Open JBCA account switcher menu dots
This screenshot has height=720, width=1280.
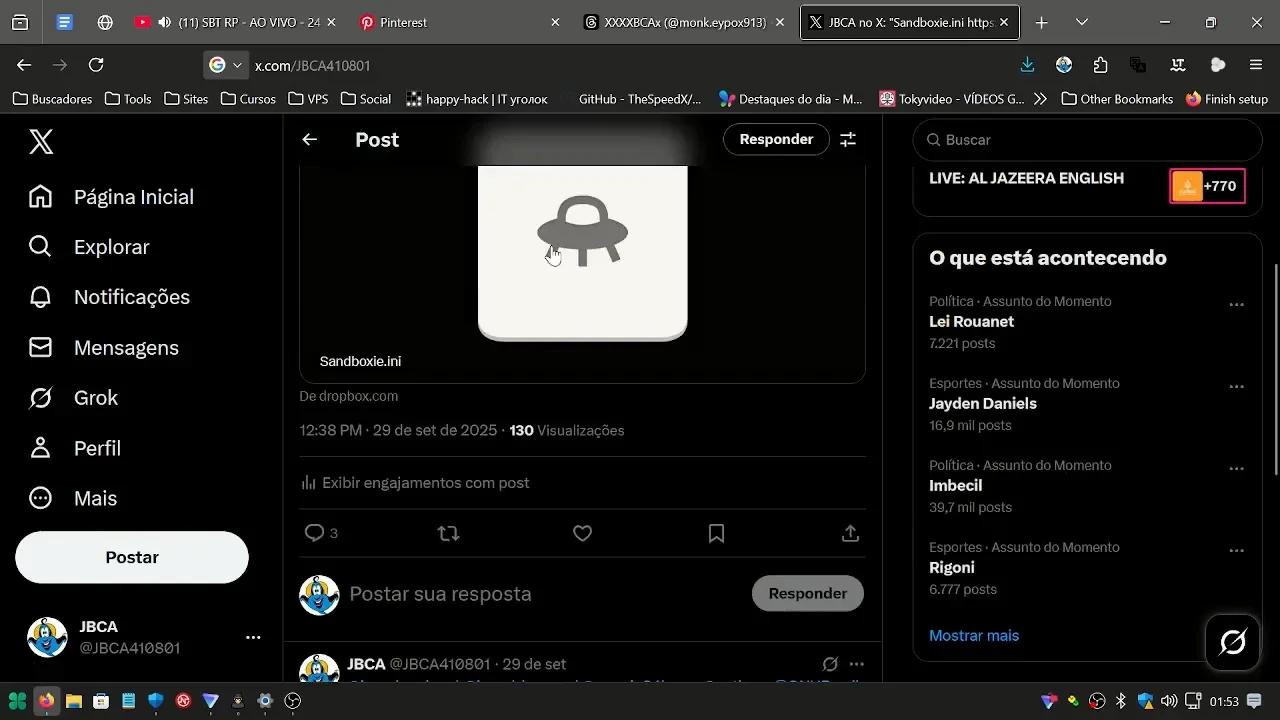[253, 637]
